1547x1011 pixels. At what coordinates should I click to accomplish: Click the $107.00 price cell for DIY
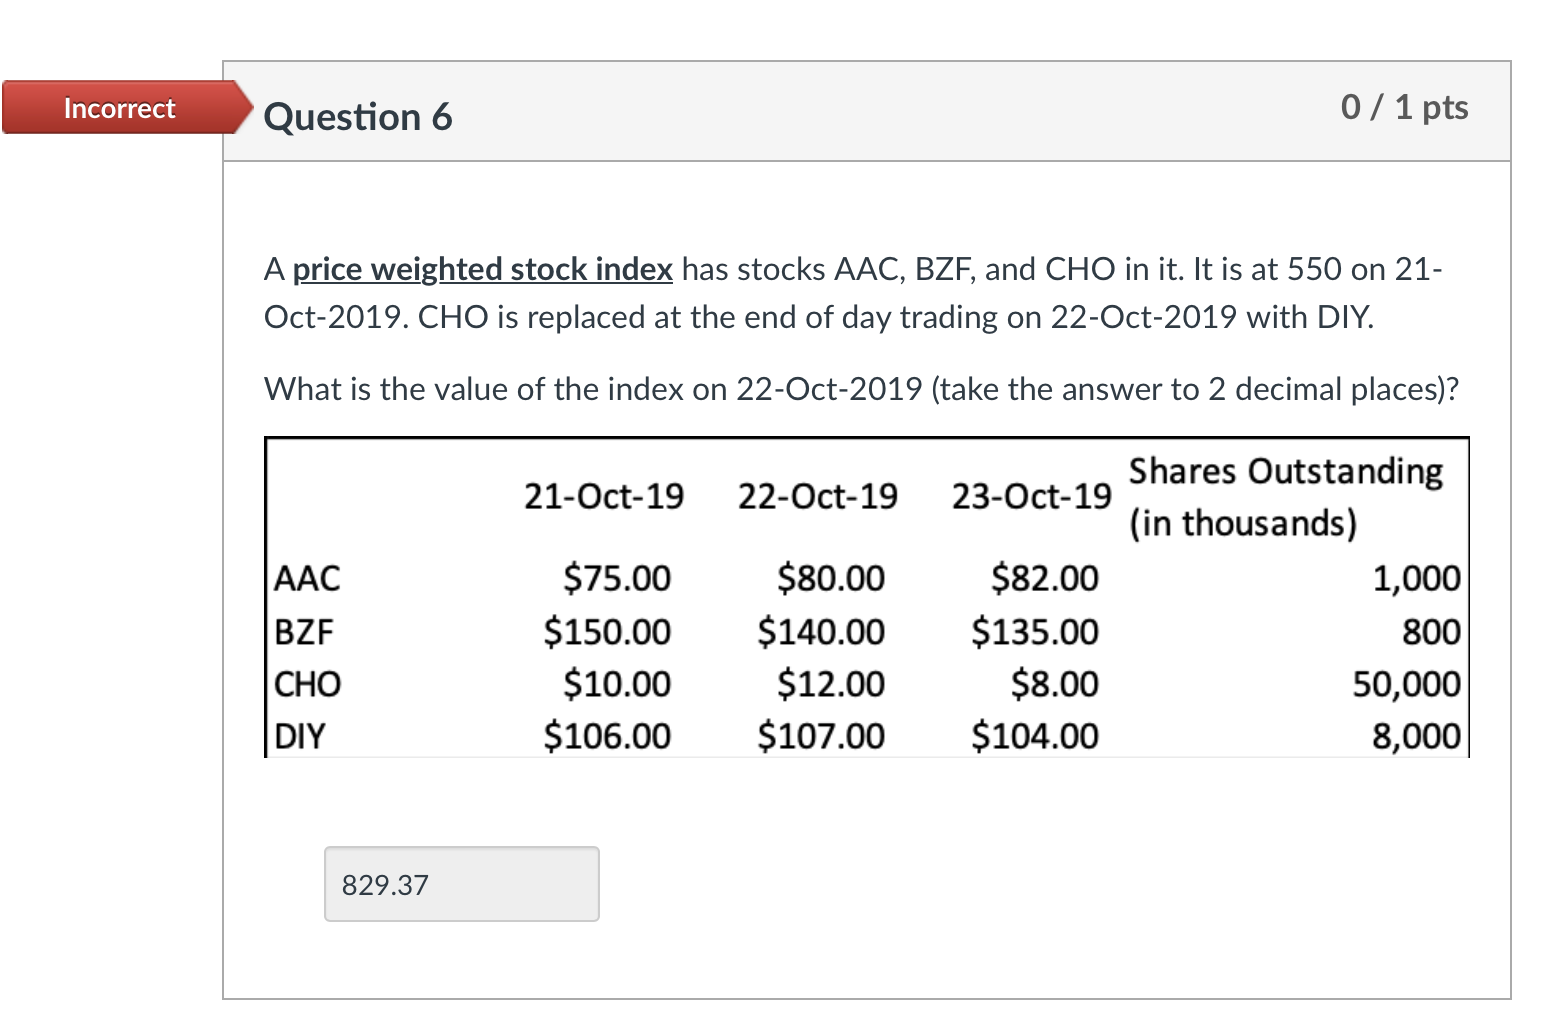819,736
